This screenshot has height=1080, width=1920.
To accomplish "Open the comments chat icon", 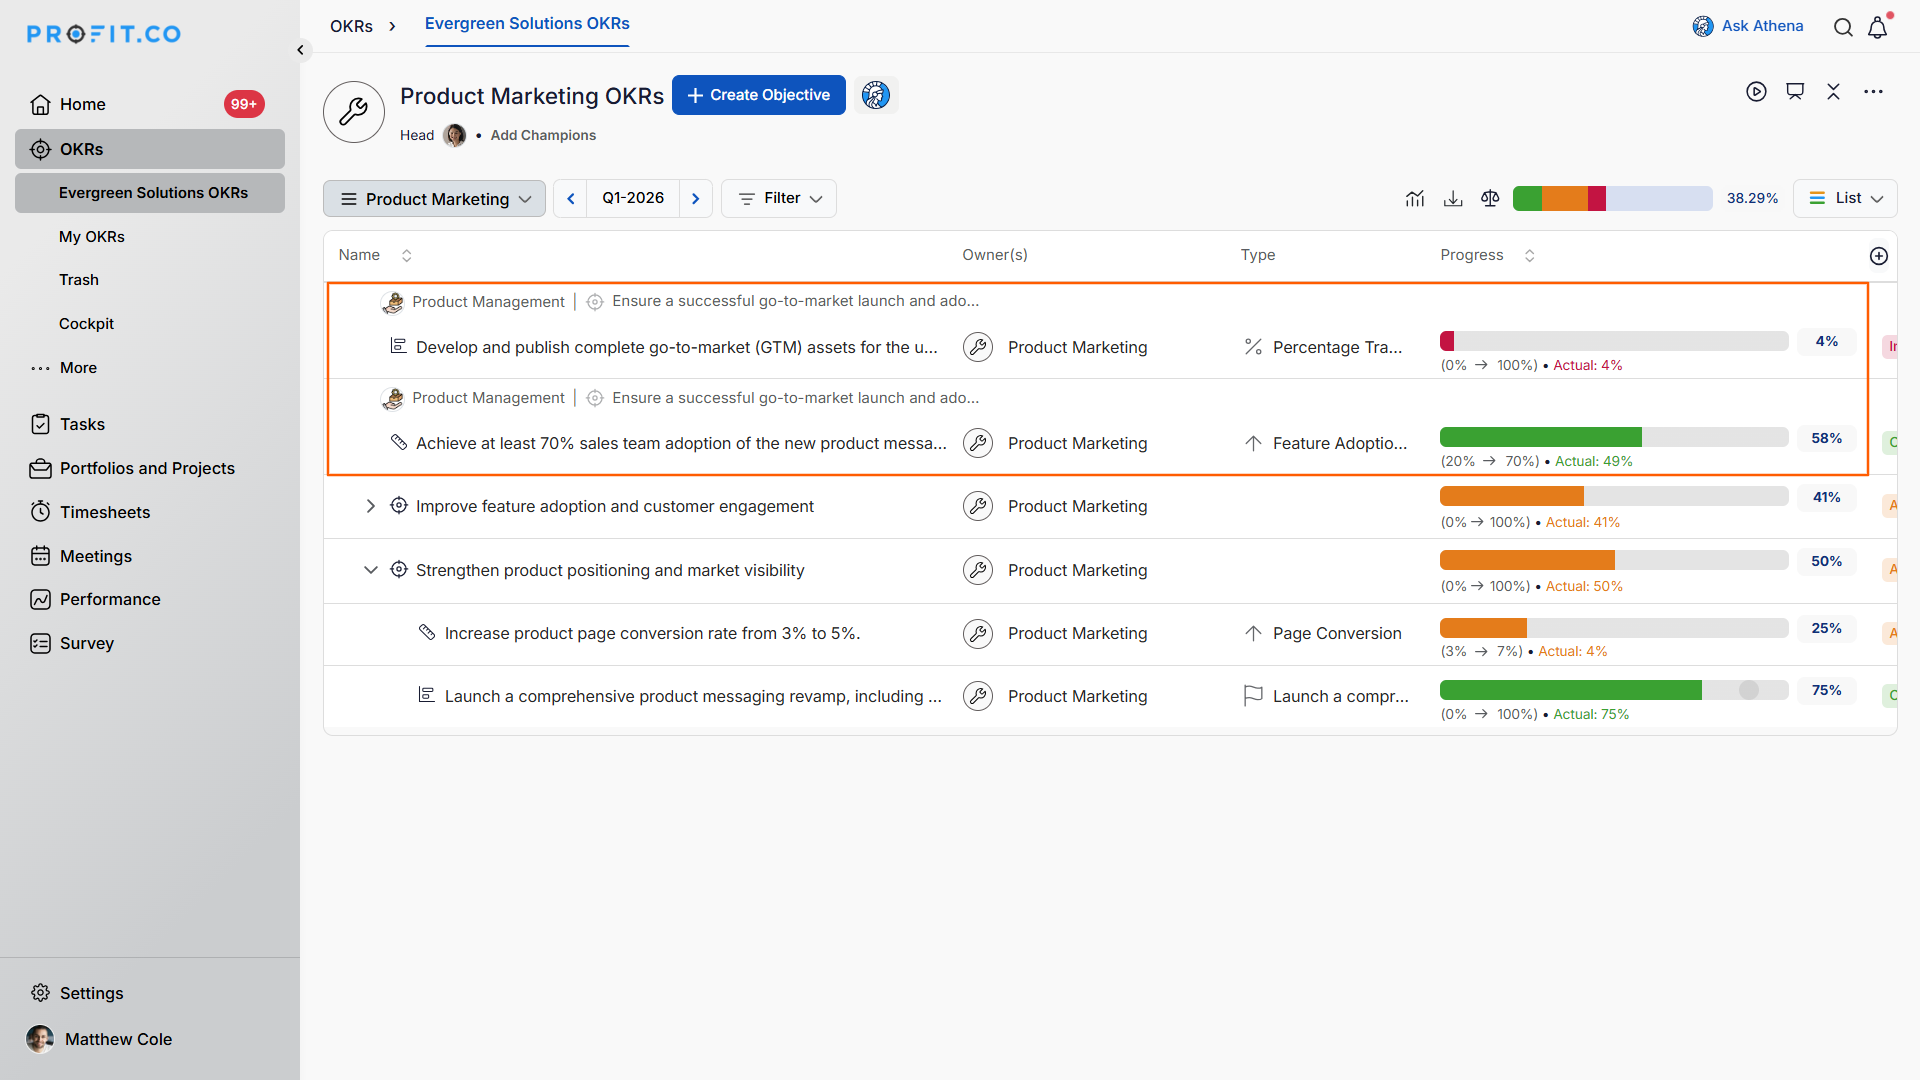I will pyautogui.click(x=1795, y=92).
